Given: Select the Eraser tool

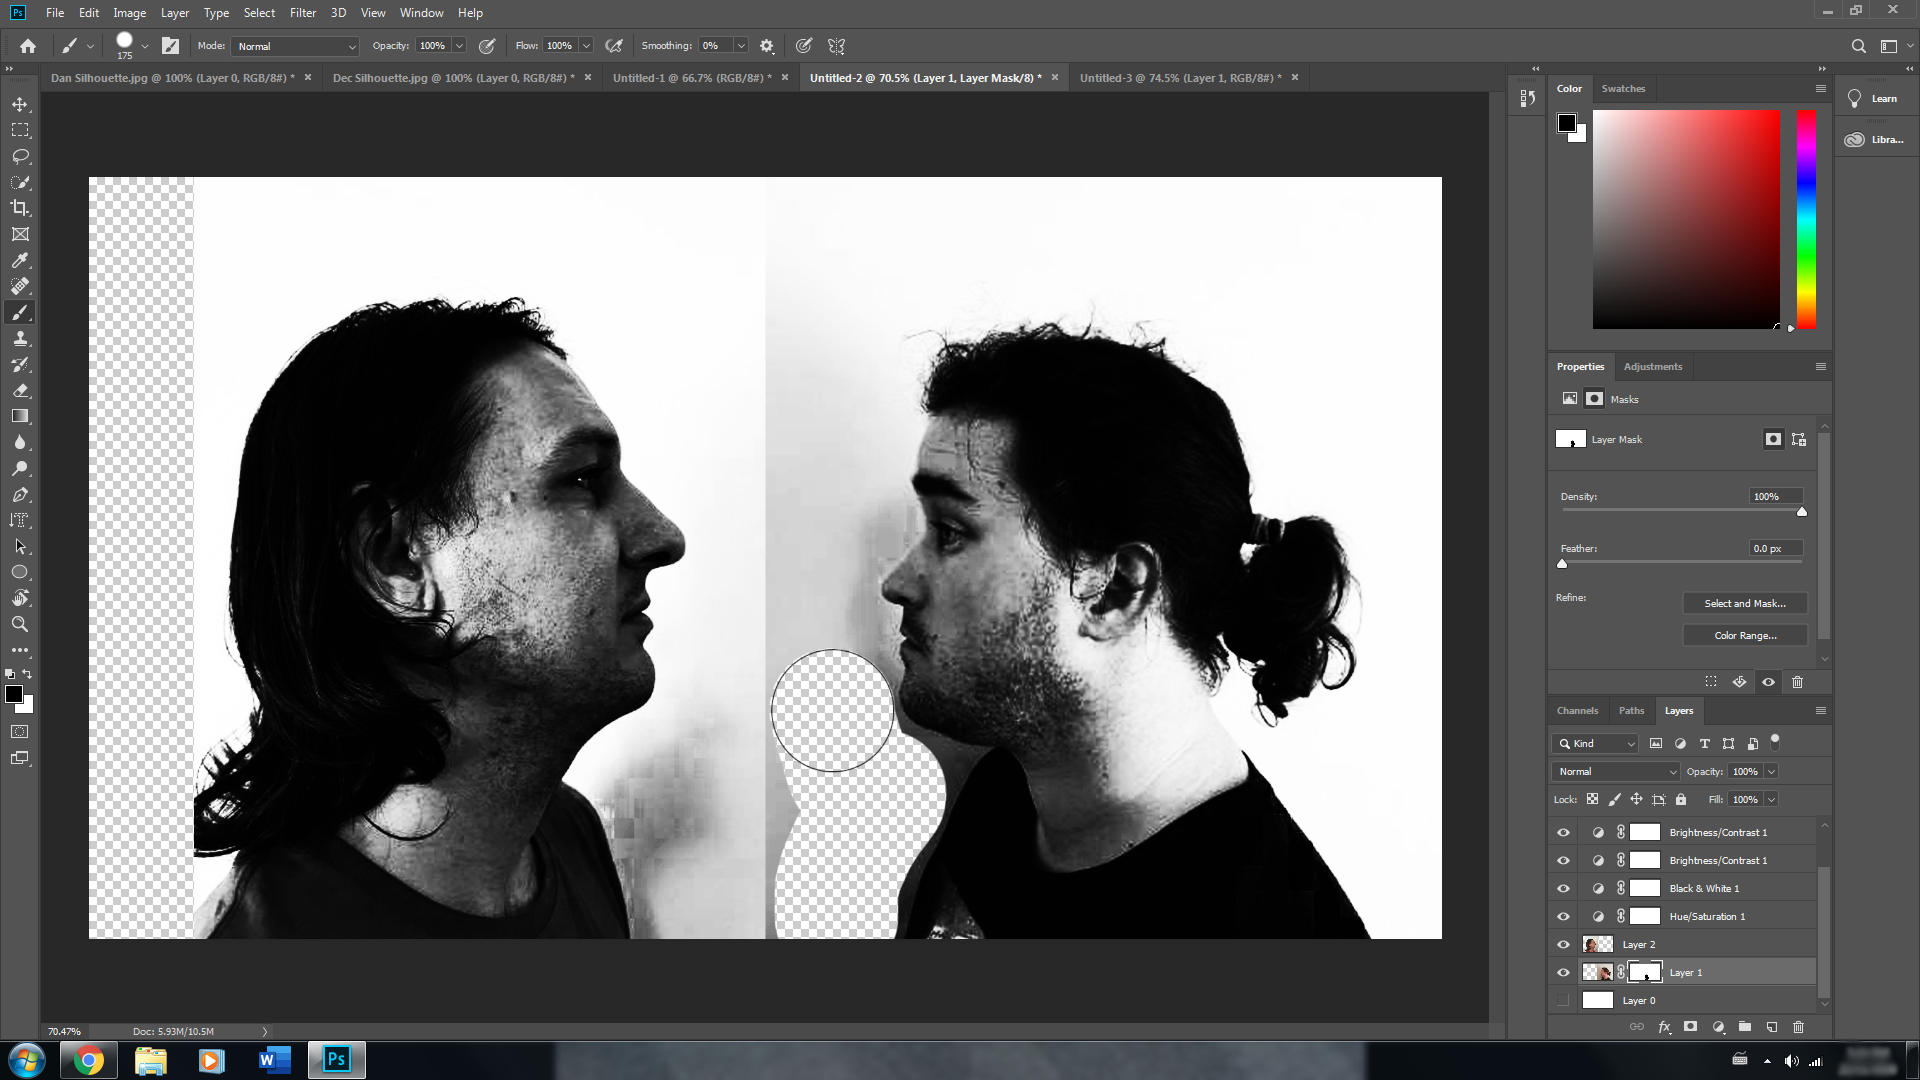Looking at the screenshot, I should click(x=20, y=391).
